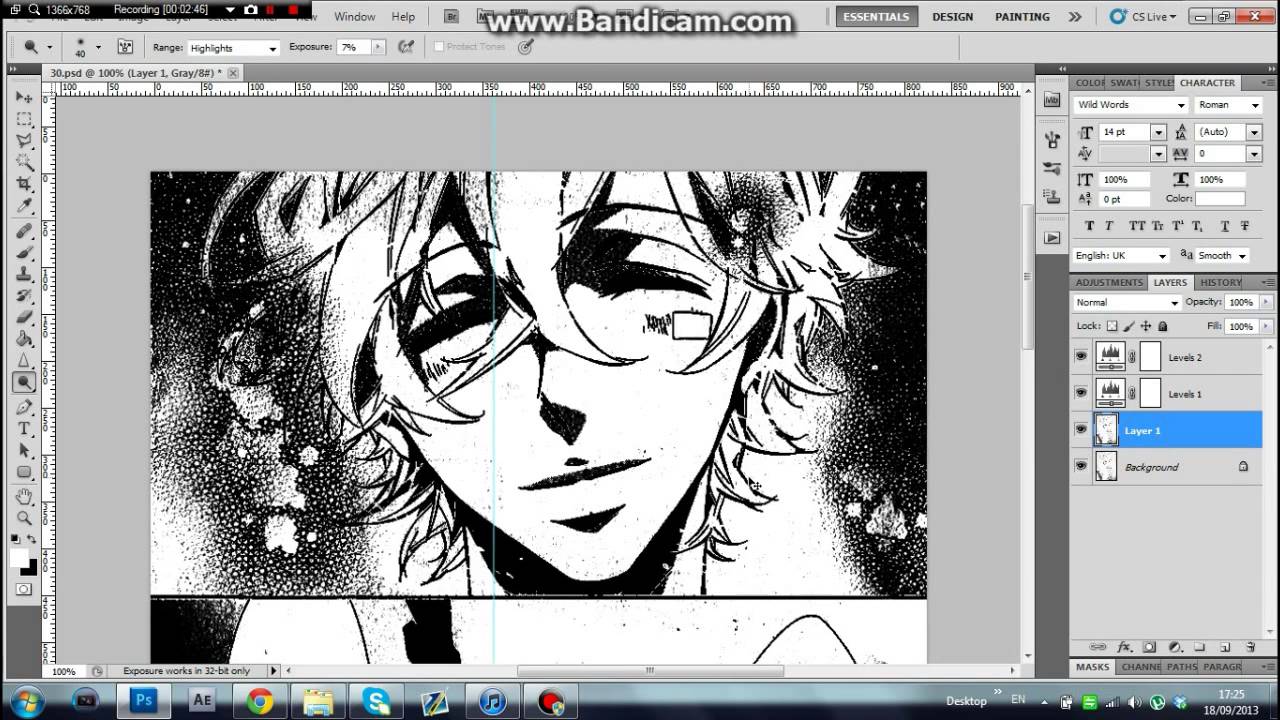Select the Dodge tool in the toolbox

tap(24, 382)
